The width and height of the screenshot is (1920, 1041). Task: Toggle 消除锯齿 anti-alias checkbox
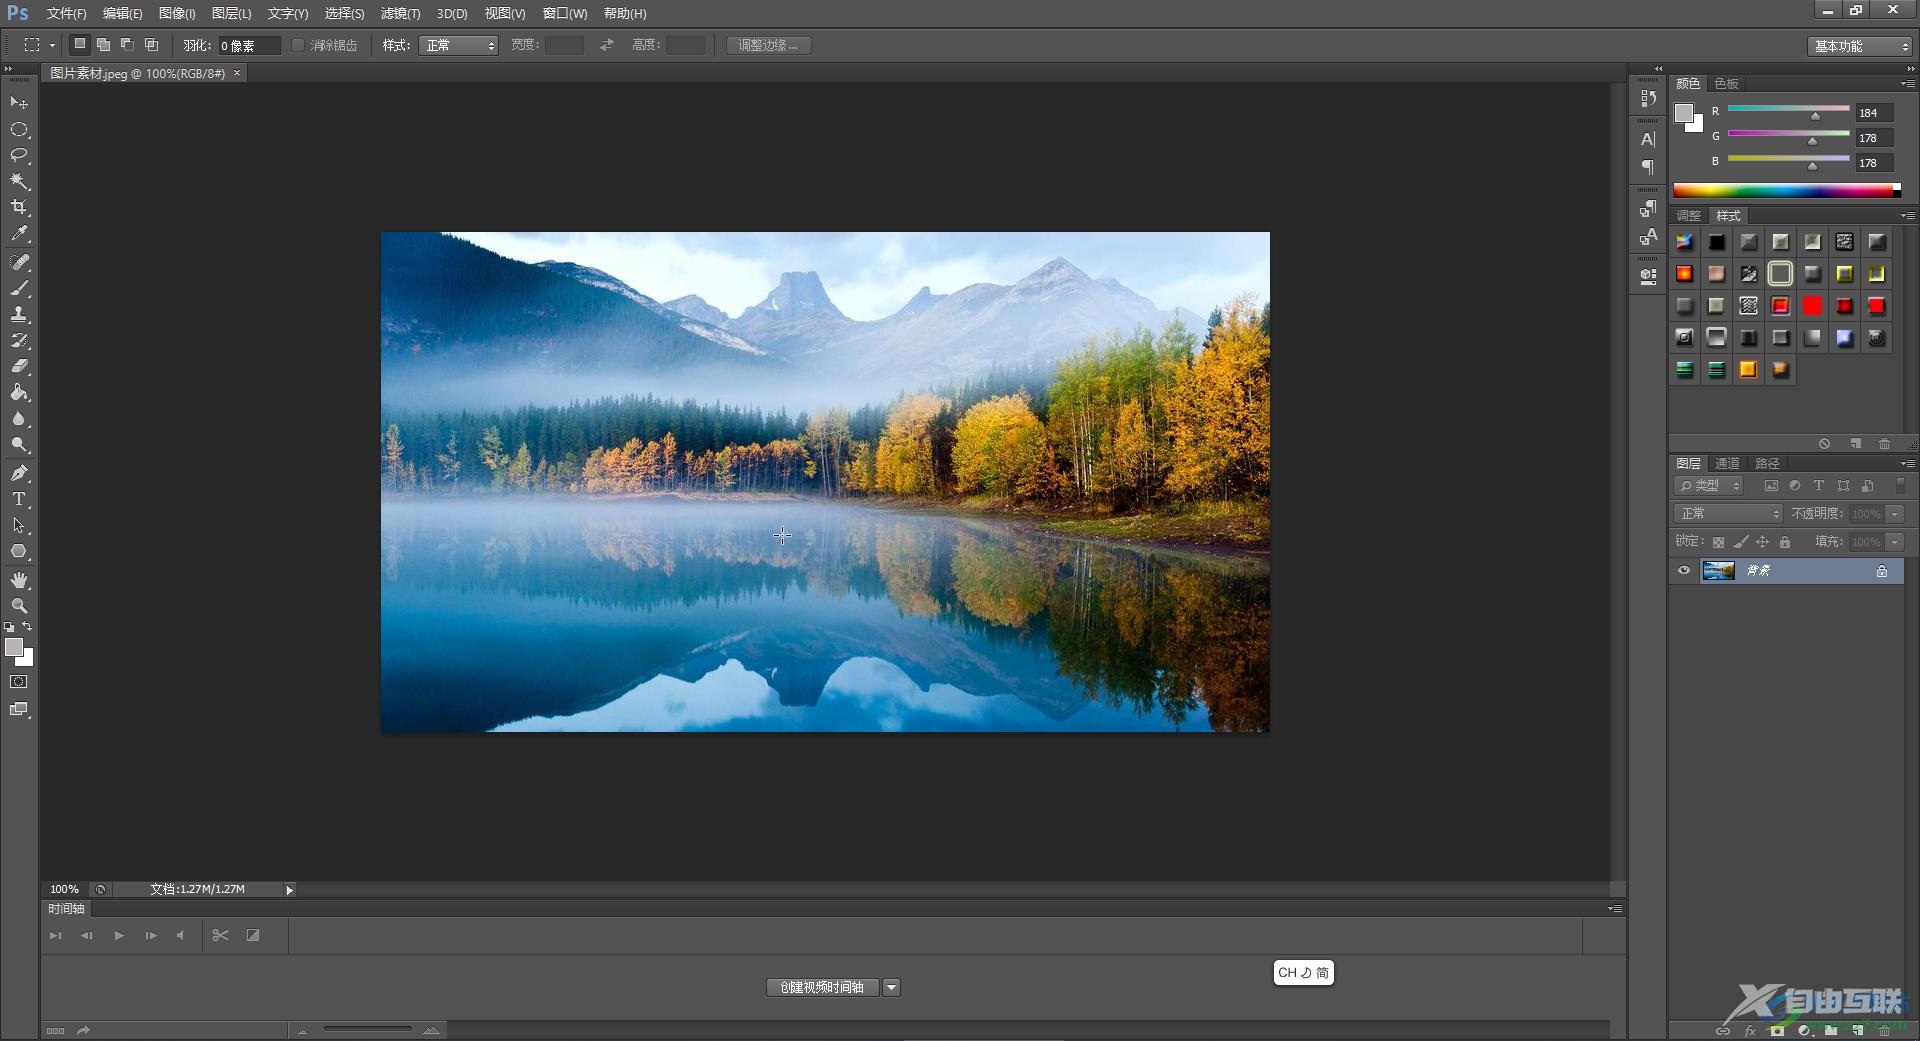(x=298, y=45)
